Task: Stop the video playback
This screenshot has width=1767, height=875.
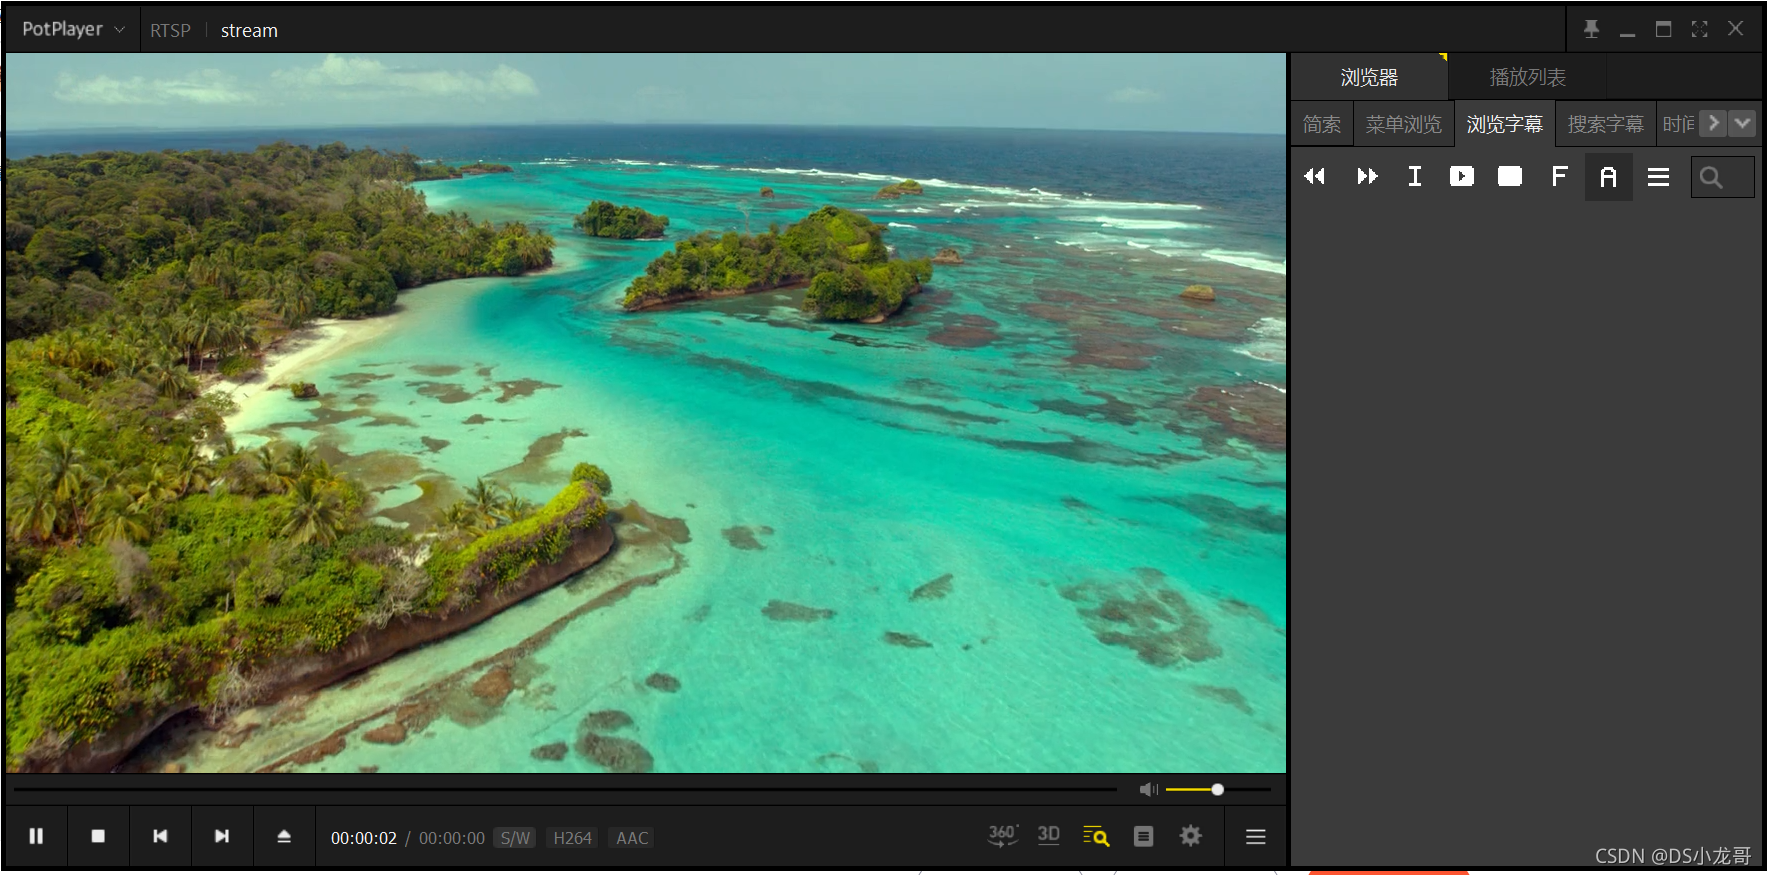Action: point(98,836)
